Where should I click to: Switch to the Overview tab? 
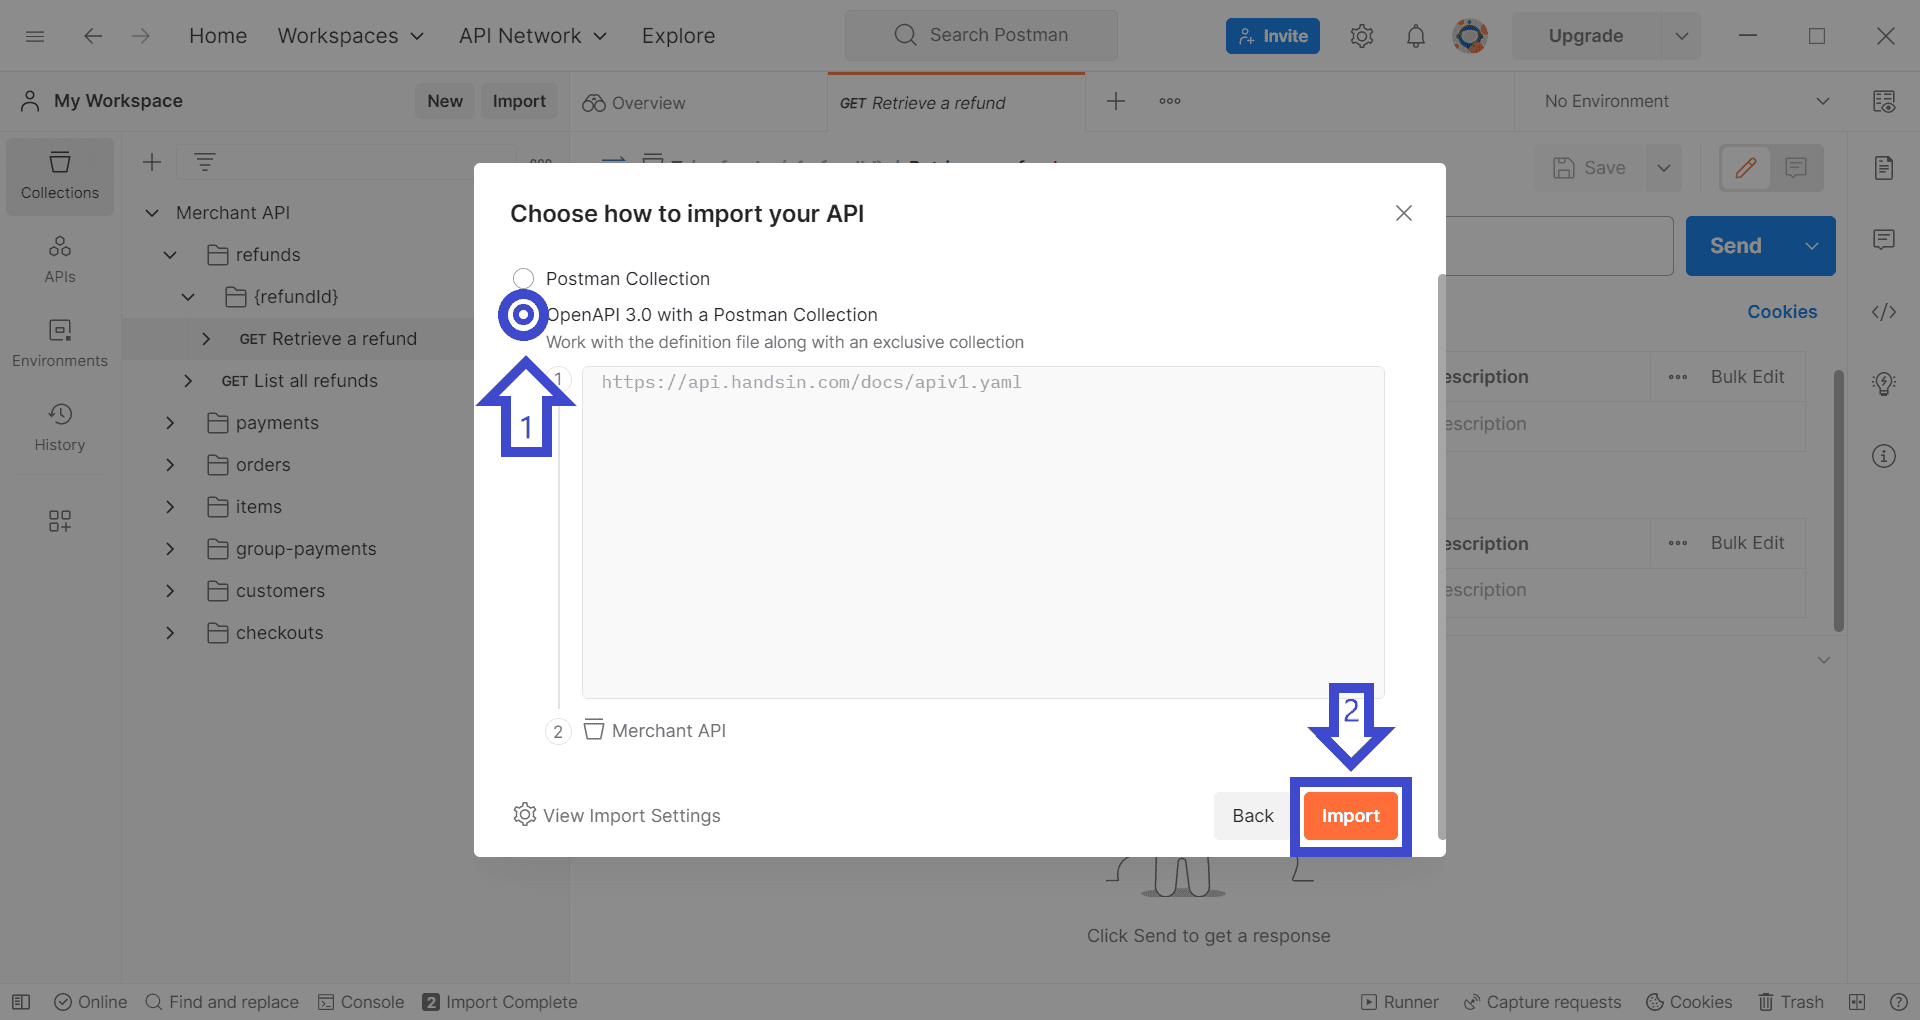699,102
